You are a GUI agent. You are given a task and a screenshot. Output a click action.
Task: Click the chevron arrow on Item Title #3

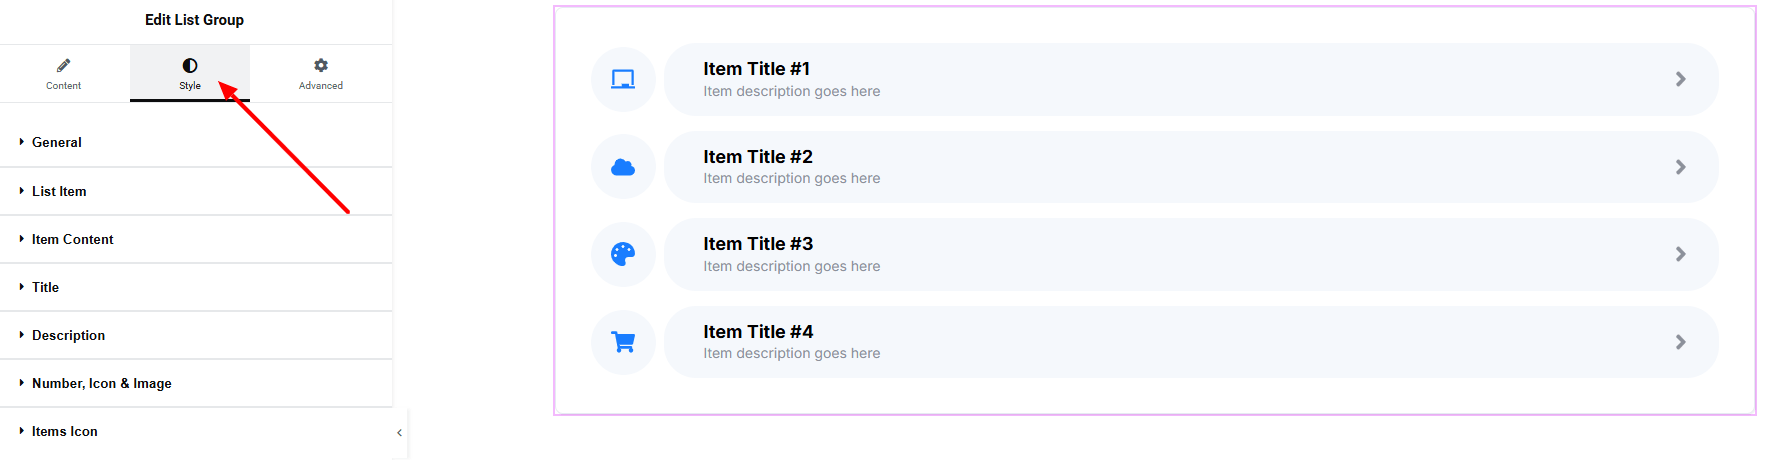point(1680,254)
